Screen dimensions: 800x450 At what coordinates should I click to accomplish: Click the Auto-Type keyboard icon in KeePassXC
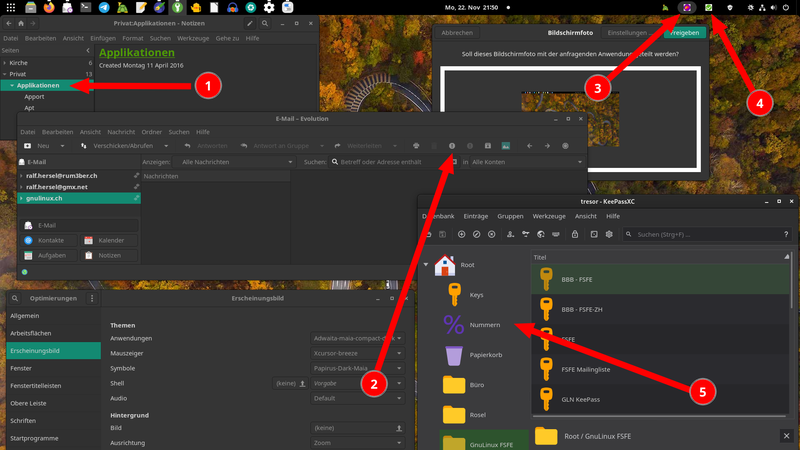click(556, 234)
